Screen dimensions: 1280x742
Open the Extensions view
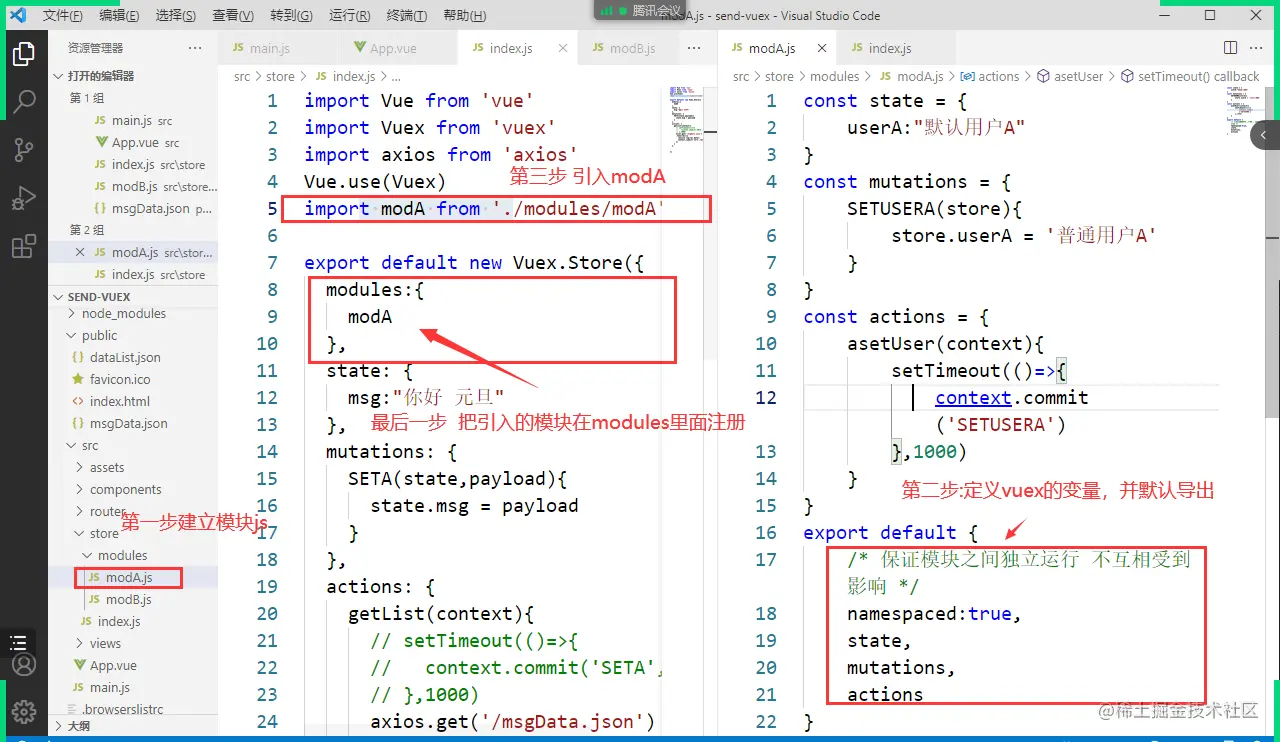pyautogui.click(x=24, y=246)
